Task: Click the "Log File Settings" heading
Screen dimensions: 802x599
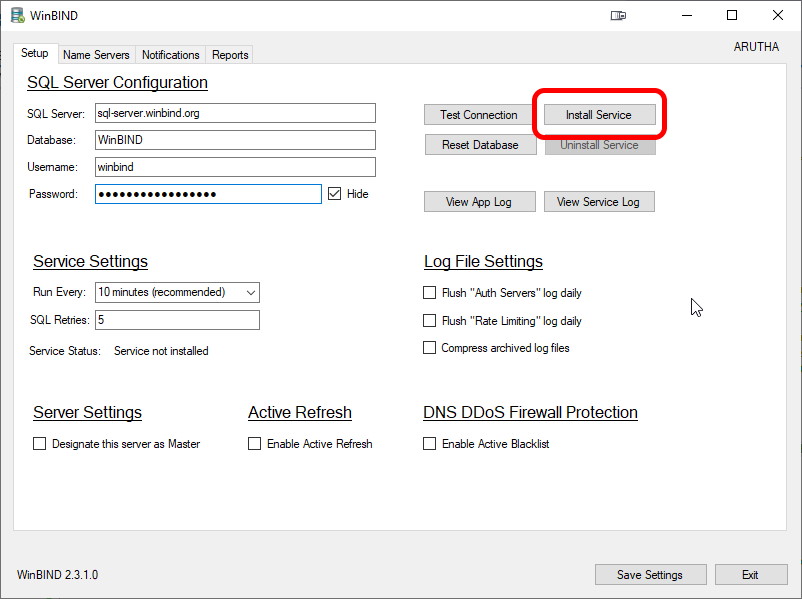Action: click(483, 261)
